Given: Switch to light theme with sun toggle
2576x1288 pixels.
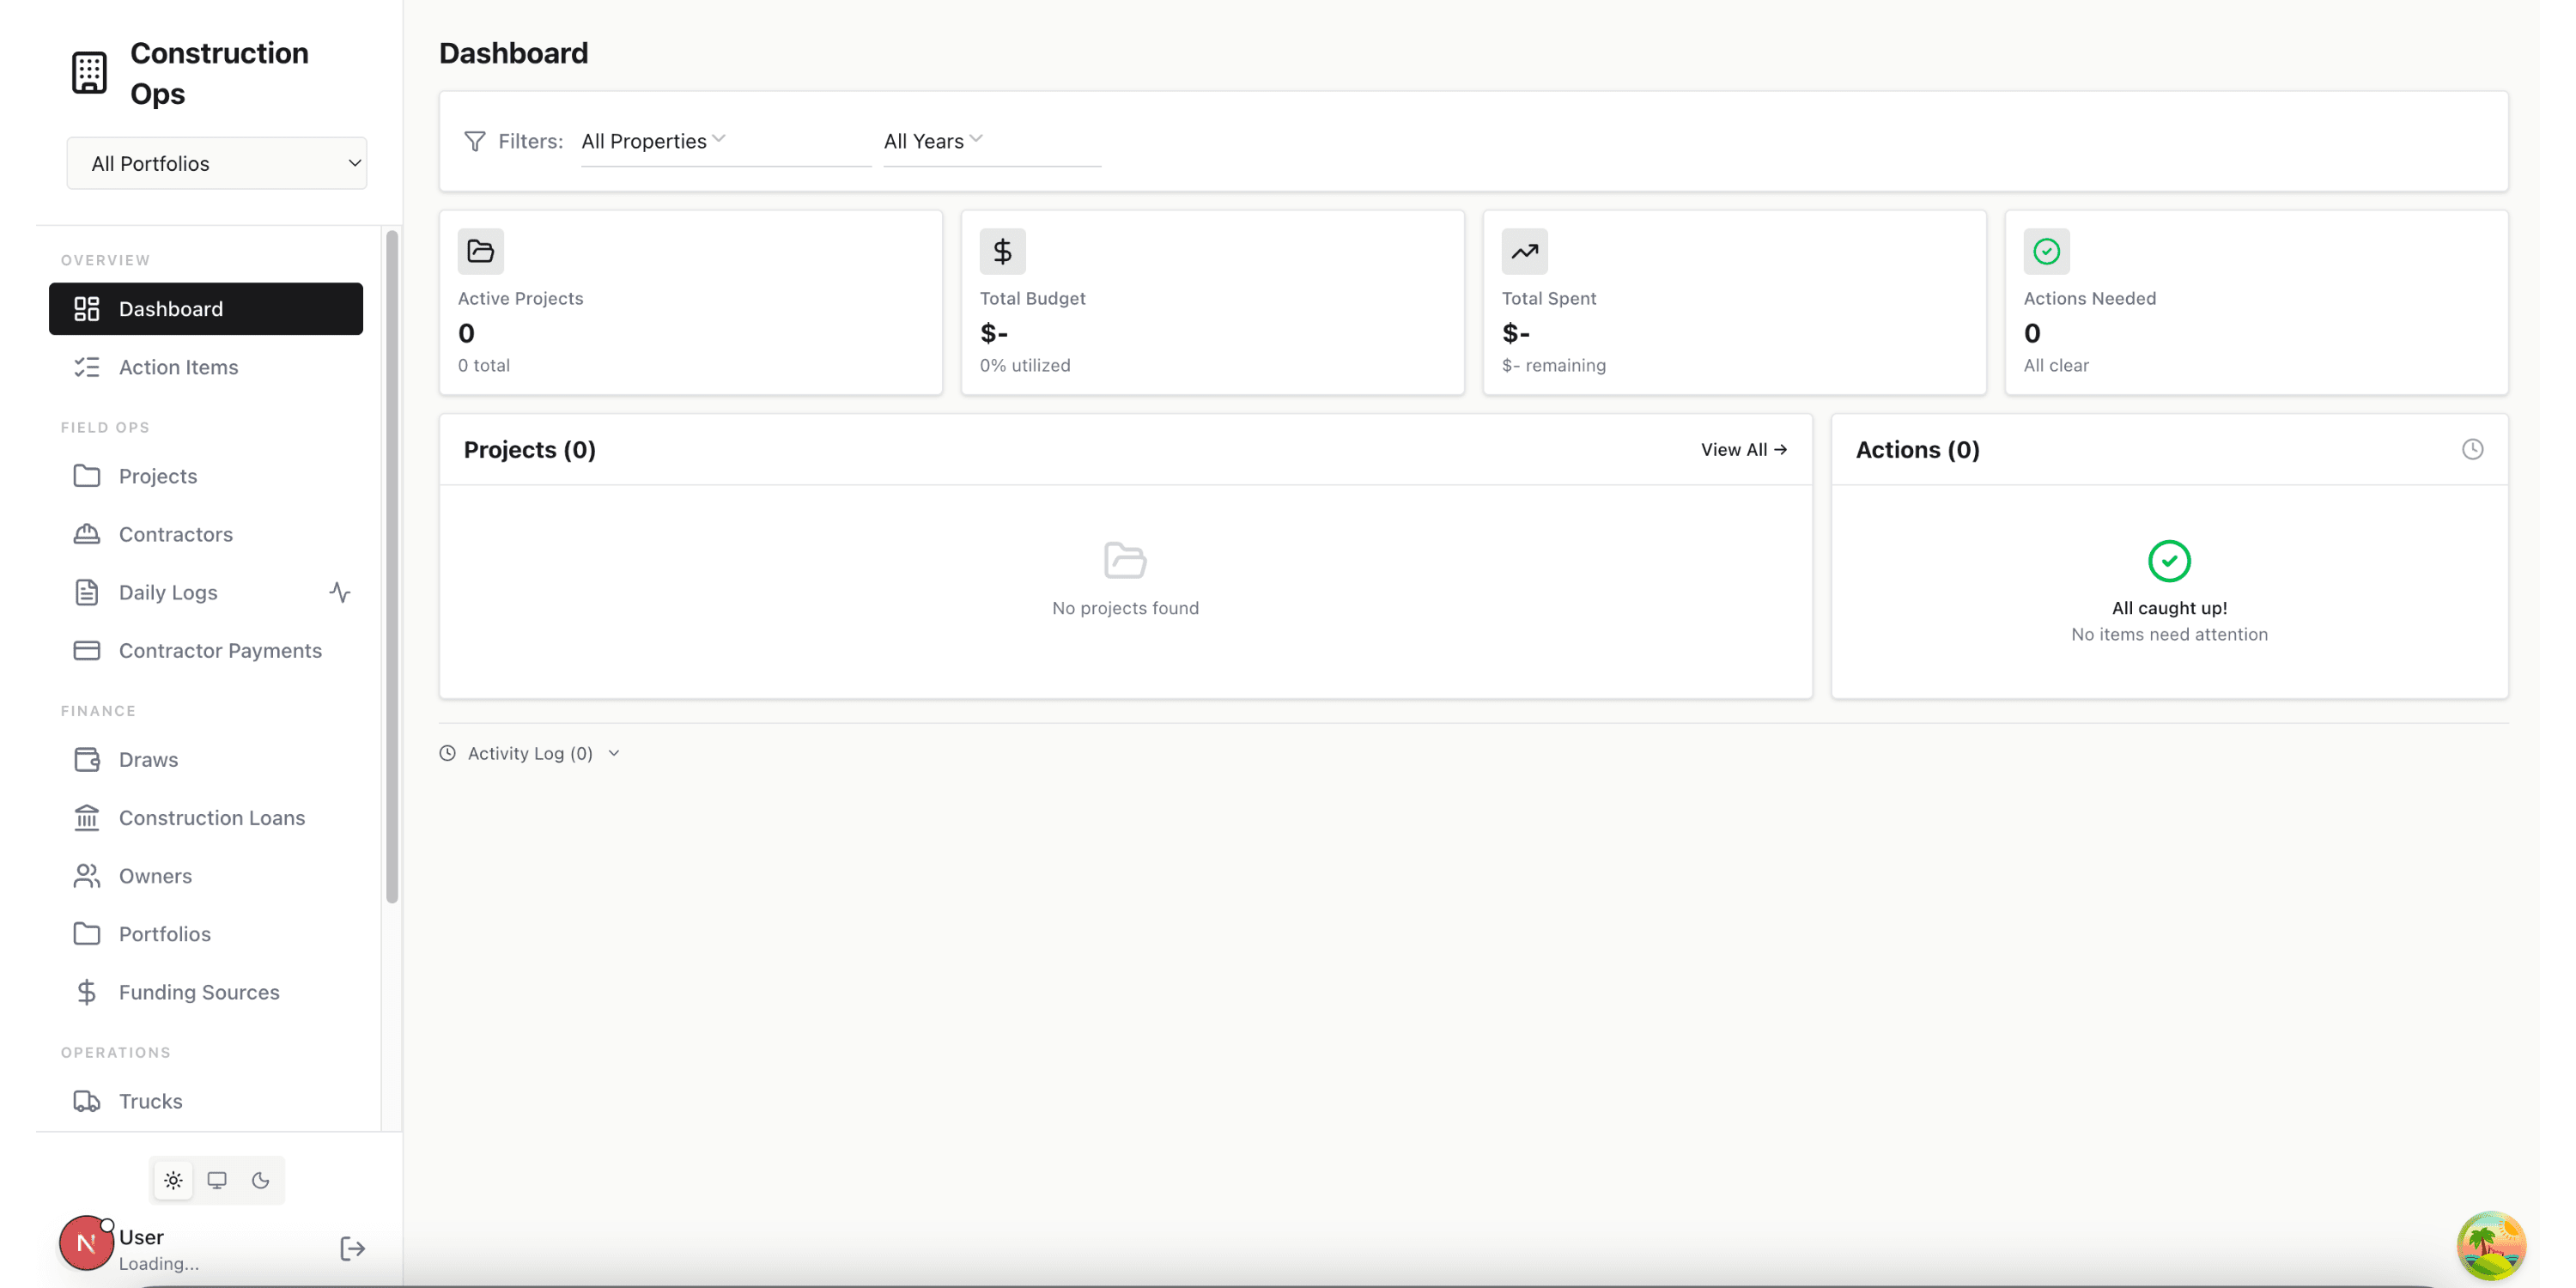Looking at the screenshot, I should click(x=173, y=1180).
